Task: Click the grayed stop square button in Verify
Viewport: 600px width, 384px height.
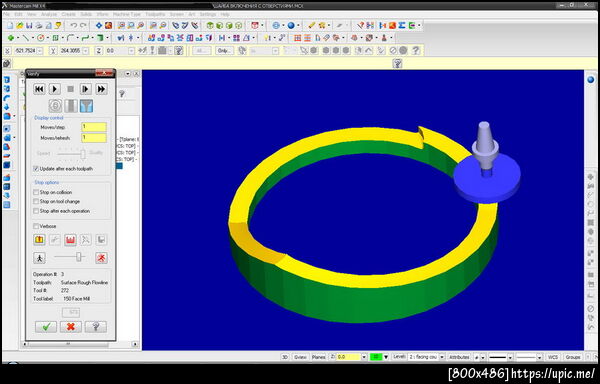Action: click(70, 89)
